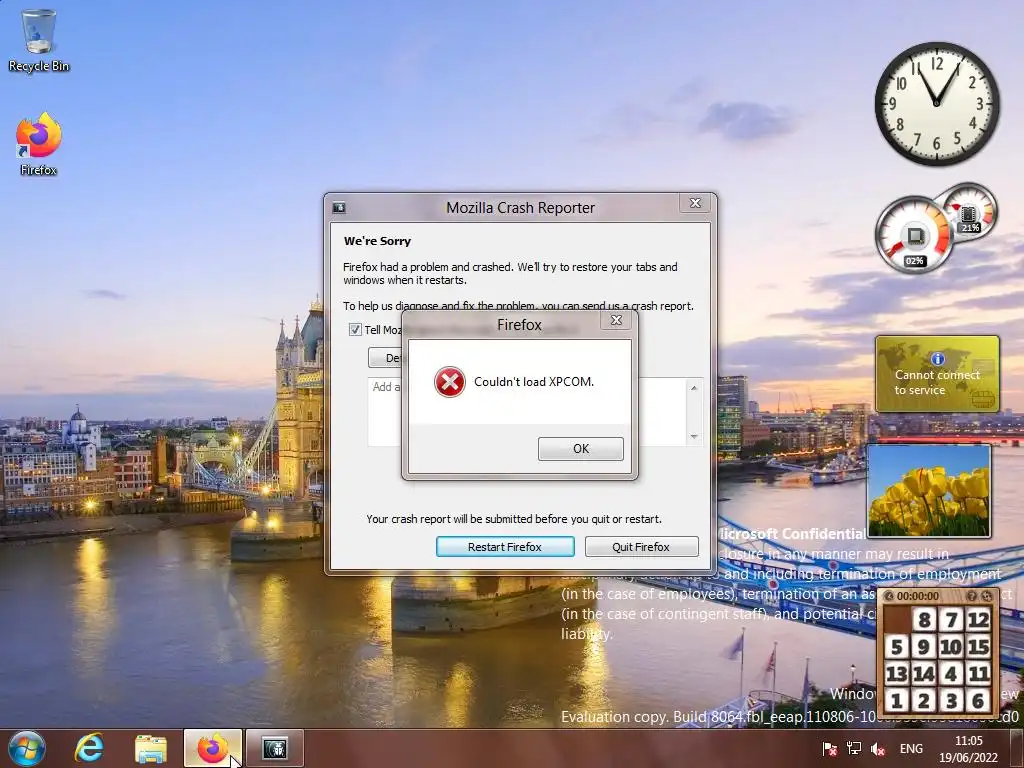1024x768 pixels.
Task: Click tile 12 in the puzzle gadget
Action: coord(978,619)
